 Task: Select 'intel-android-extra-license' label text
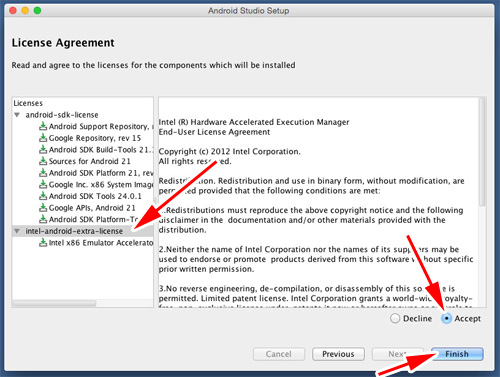tap(74, 231)
